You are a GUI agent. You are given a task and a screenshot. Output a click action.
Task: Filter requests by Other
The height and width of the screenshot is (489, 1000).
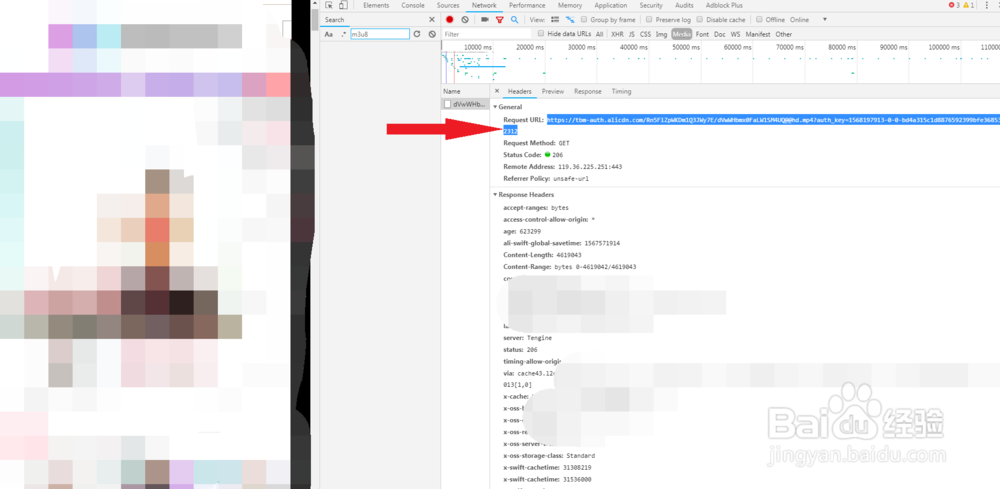[x=784, y=34]
